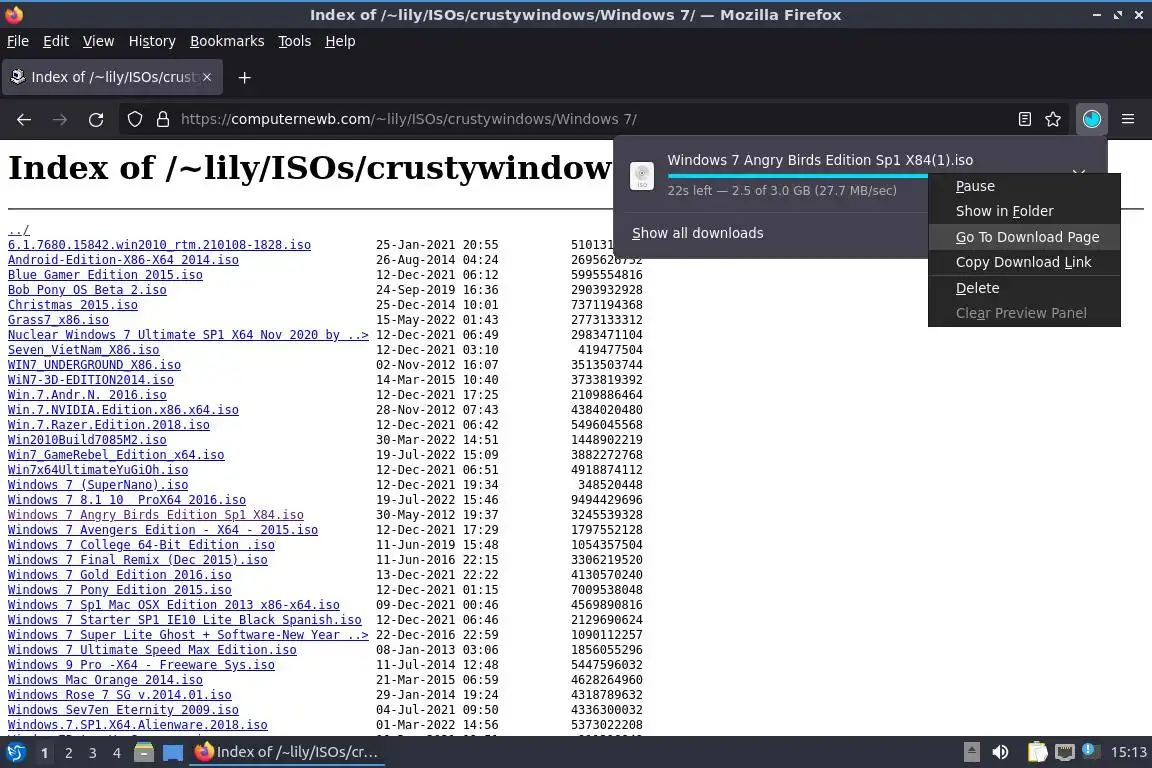The width and height of the screenshot is (1152, 768).
Task: Open Win.7.Razer.Edition.2018.iso
Action: pyautogui.click(x=109, y=425)
